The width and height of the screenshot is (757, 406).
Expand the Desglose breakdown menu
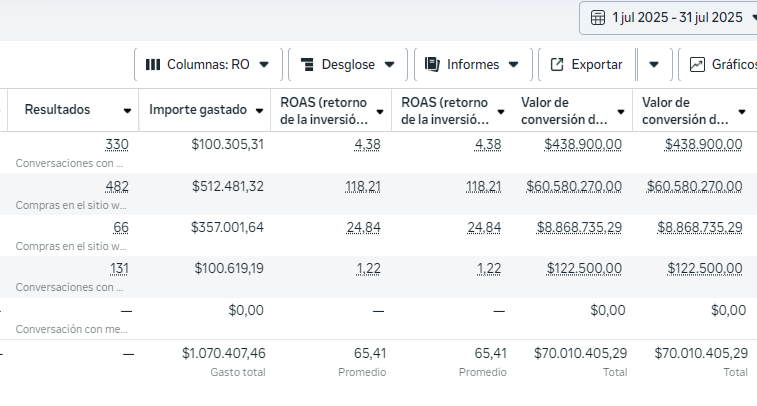(x=347, y=64)
